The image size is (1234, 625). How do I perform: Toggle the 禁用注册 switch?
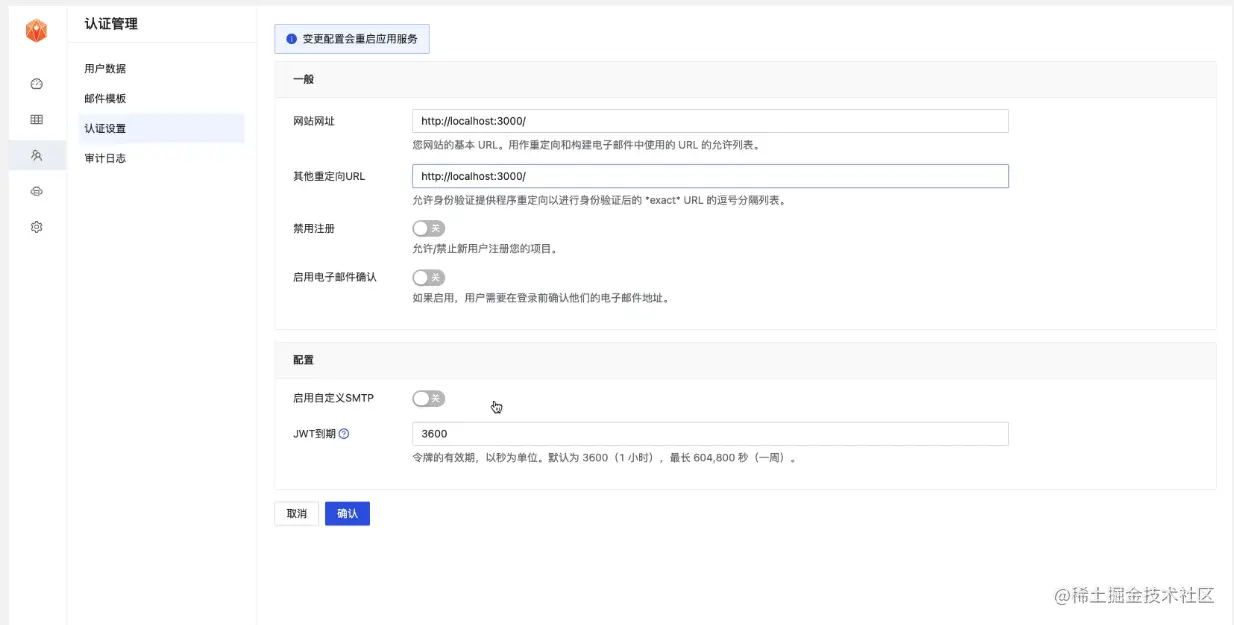tap(428, 229)
